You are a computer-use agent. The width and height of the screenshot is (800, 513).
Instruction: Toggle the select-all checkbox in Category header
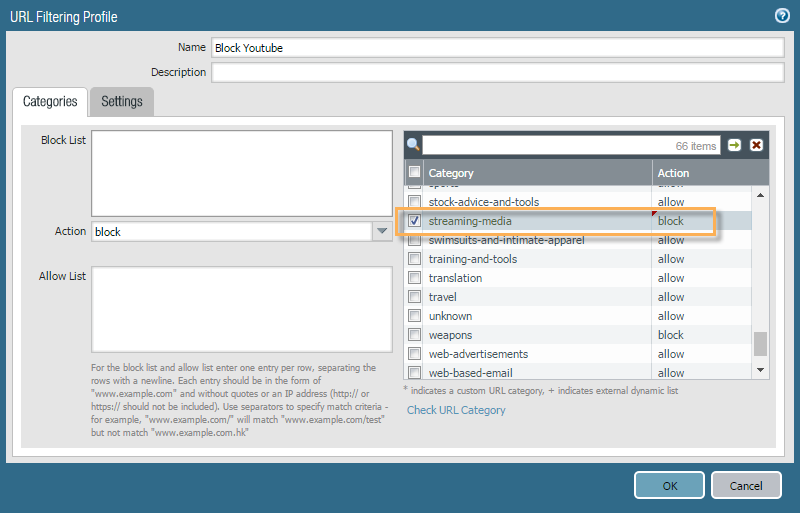click(414, 172)
